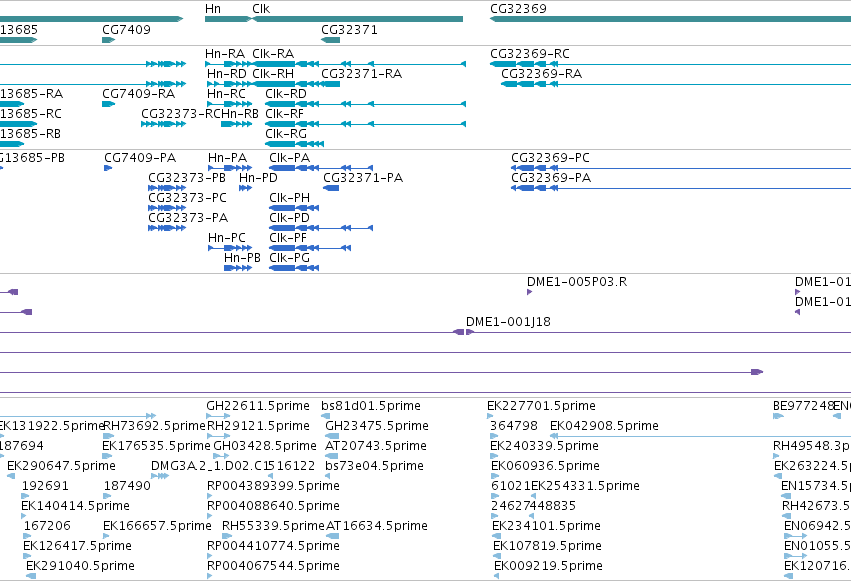Select transcript CG7409-RA
Image resolution: width=851 pixels, height=581 pixels.
(138, 94)
